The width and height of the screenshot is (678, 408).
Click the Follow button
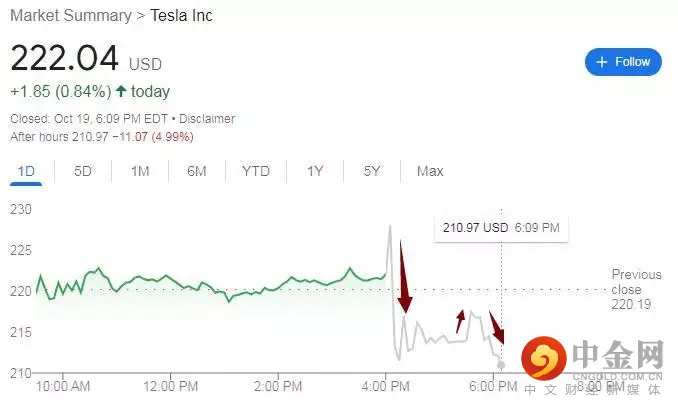[623, 62]
